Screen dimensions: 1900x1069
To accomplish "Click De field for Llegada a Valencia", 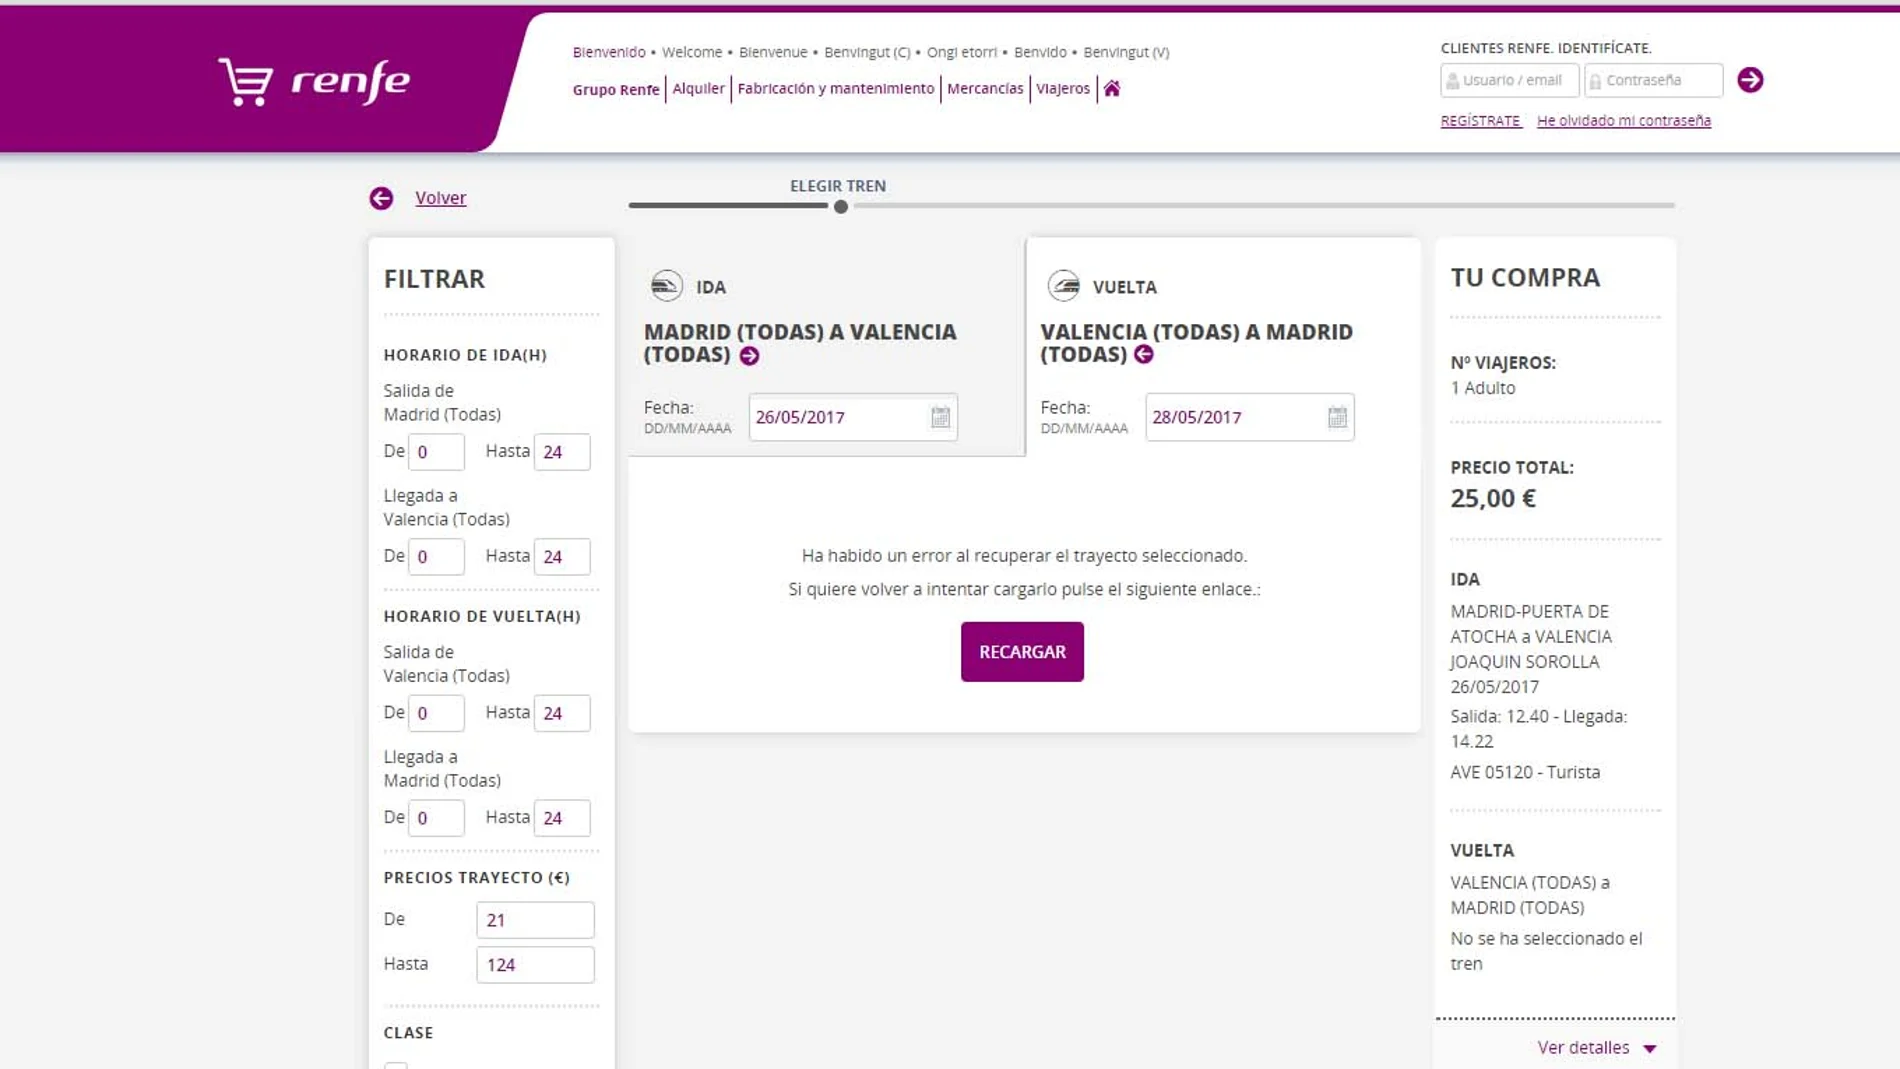I will pyautogui.click(x=436, y=557).
